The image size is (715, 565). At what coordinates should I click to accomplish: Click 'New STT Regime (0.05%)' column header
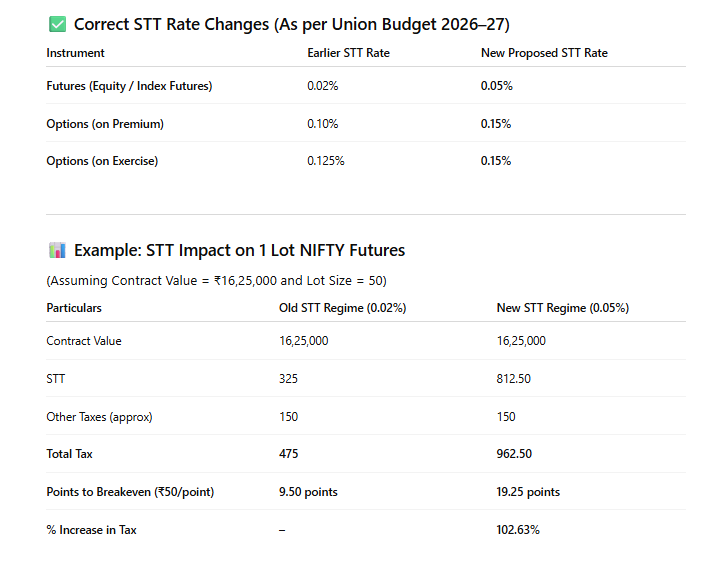[x=562, y=308]
